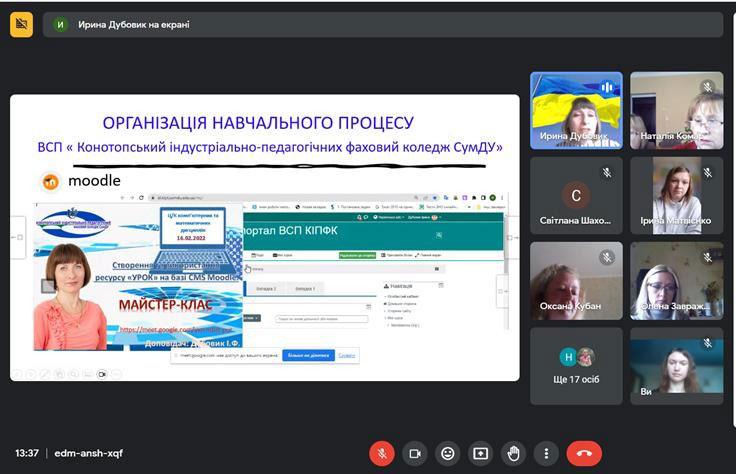Click the meeting code edm-ansh-xqf

click(88, 453)
